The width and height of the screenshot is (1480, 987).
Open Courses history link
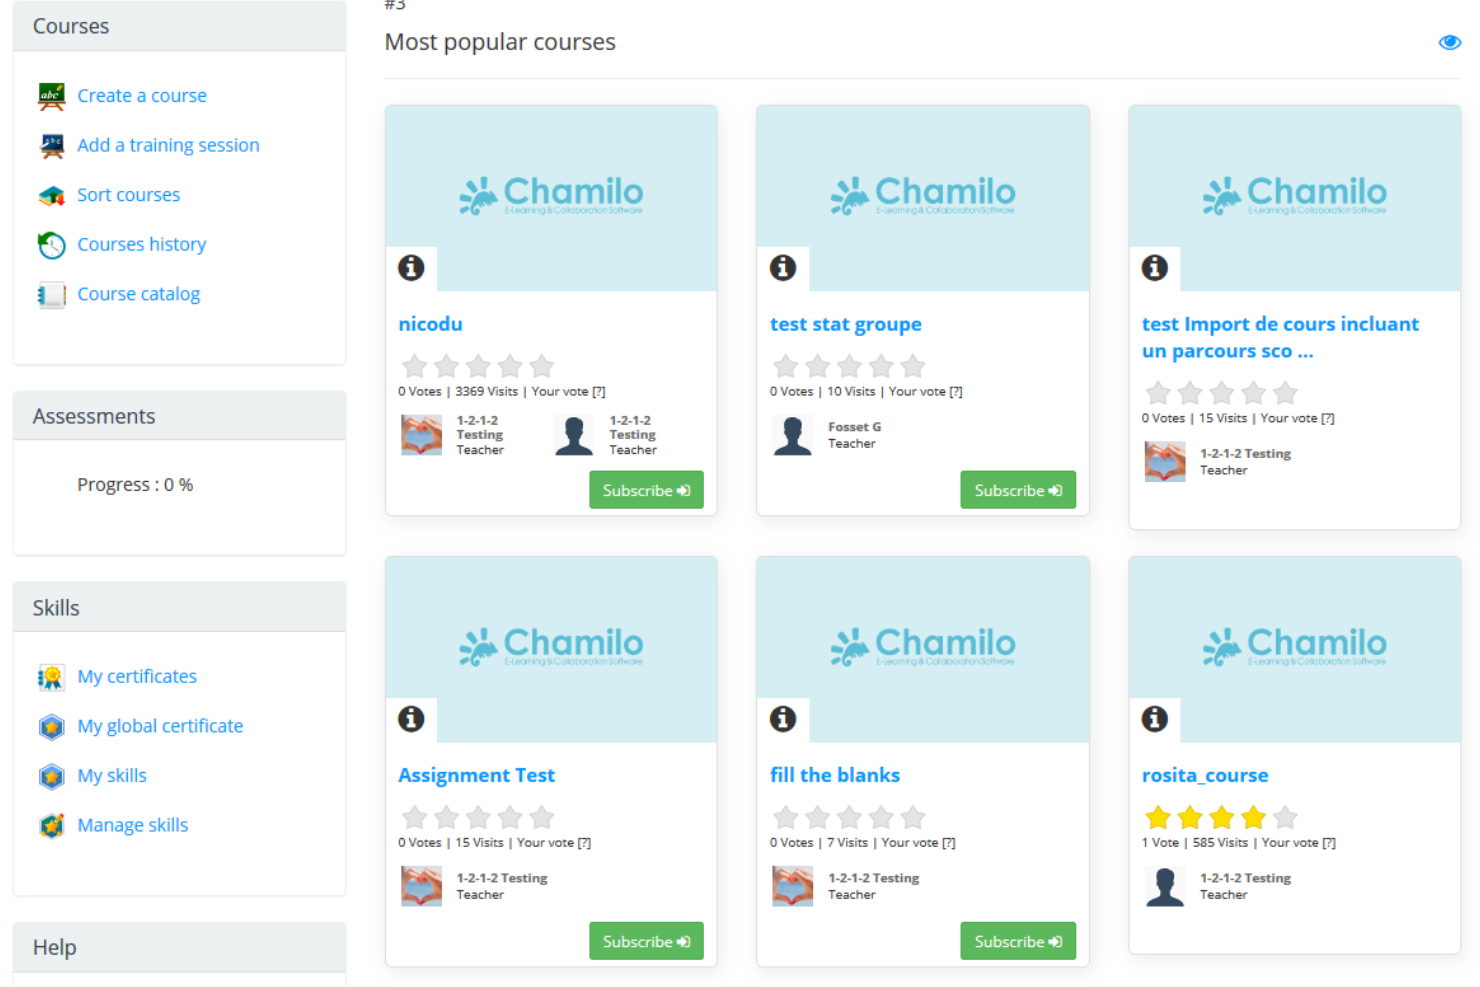[x=142, y=245]
